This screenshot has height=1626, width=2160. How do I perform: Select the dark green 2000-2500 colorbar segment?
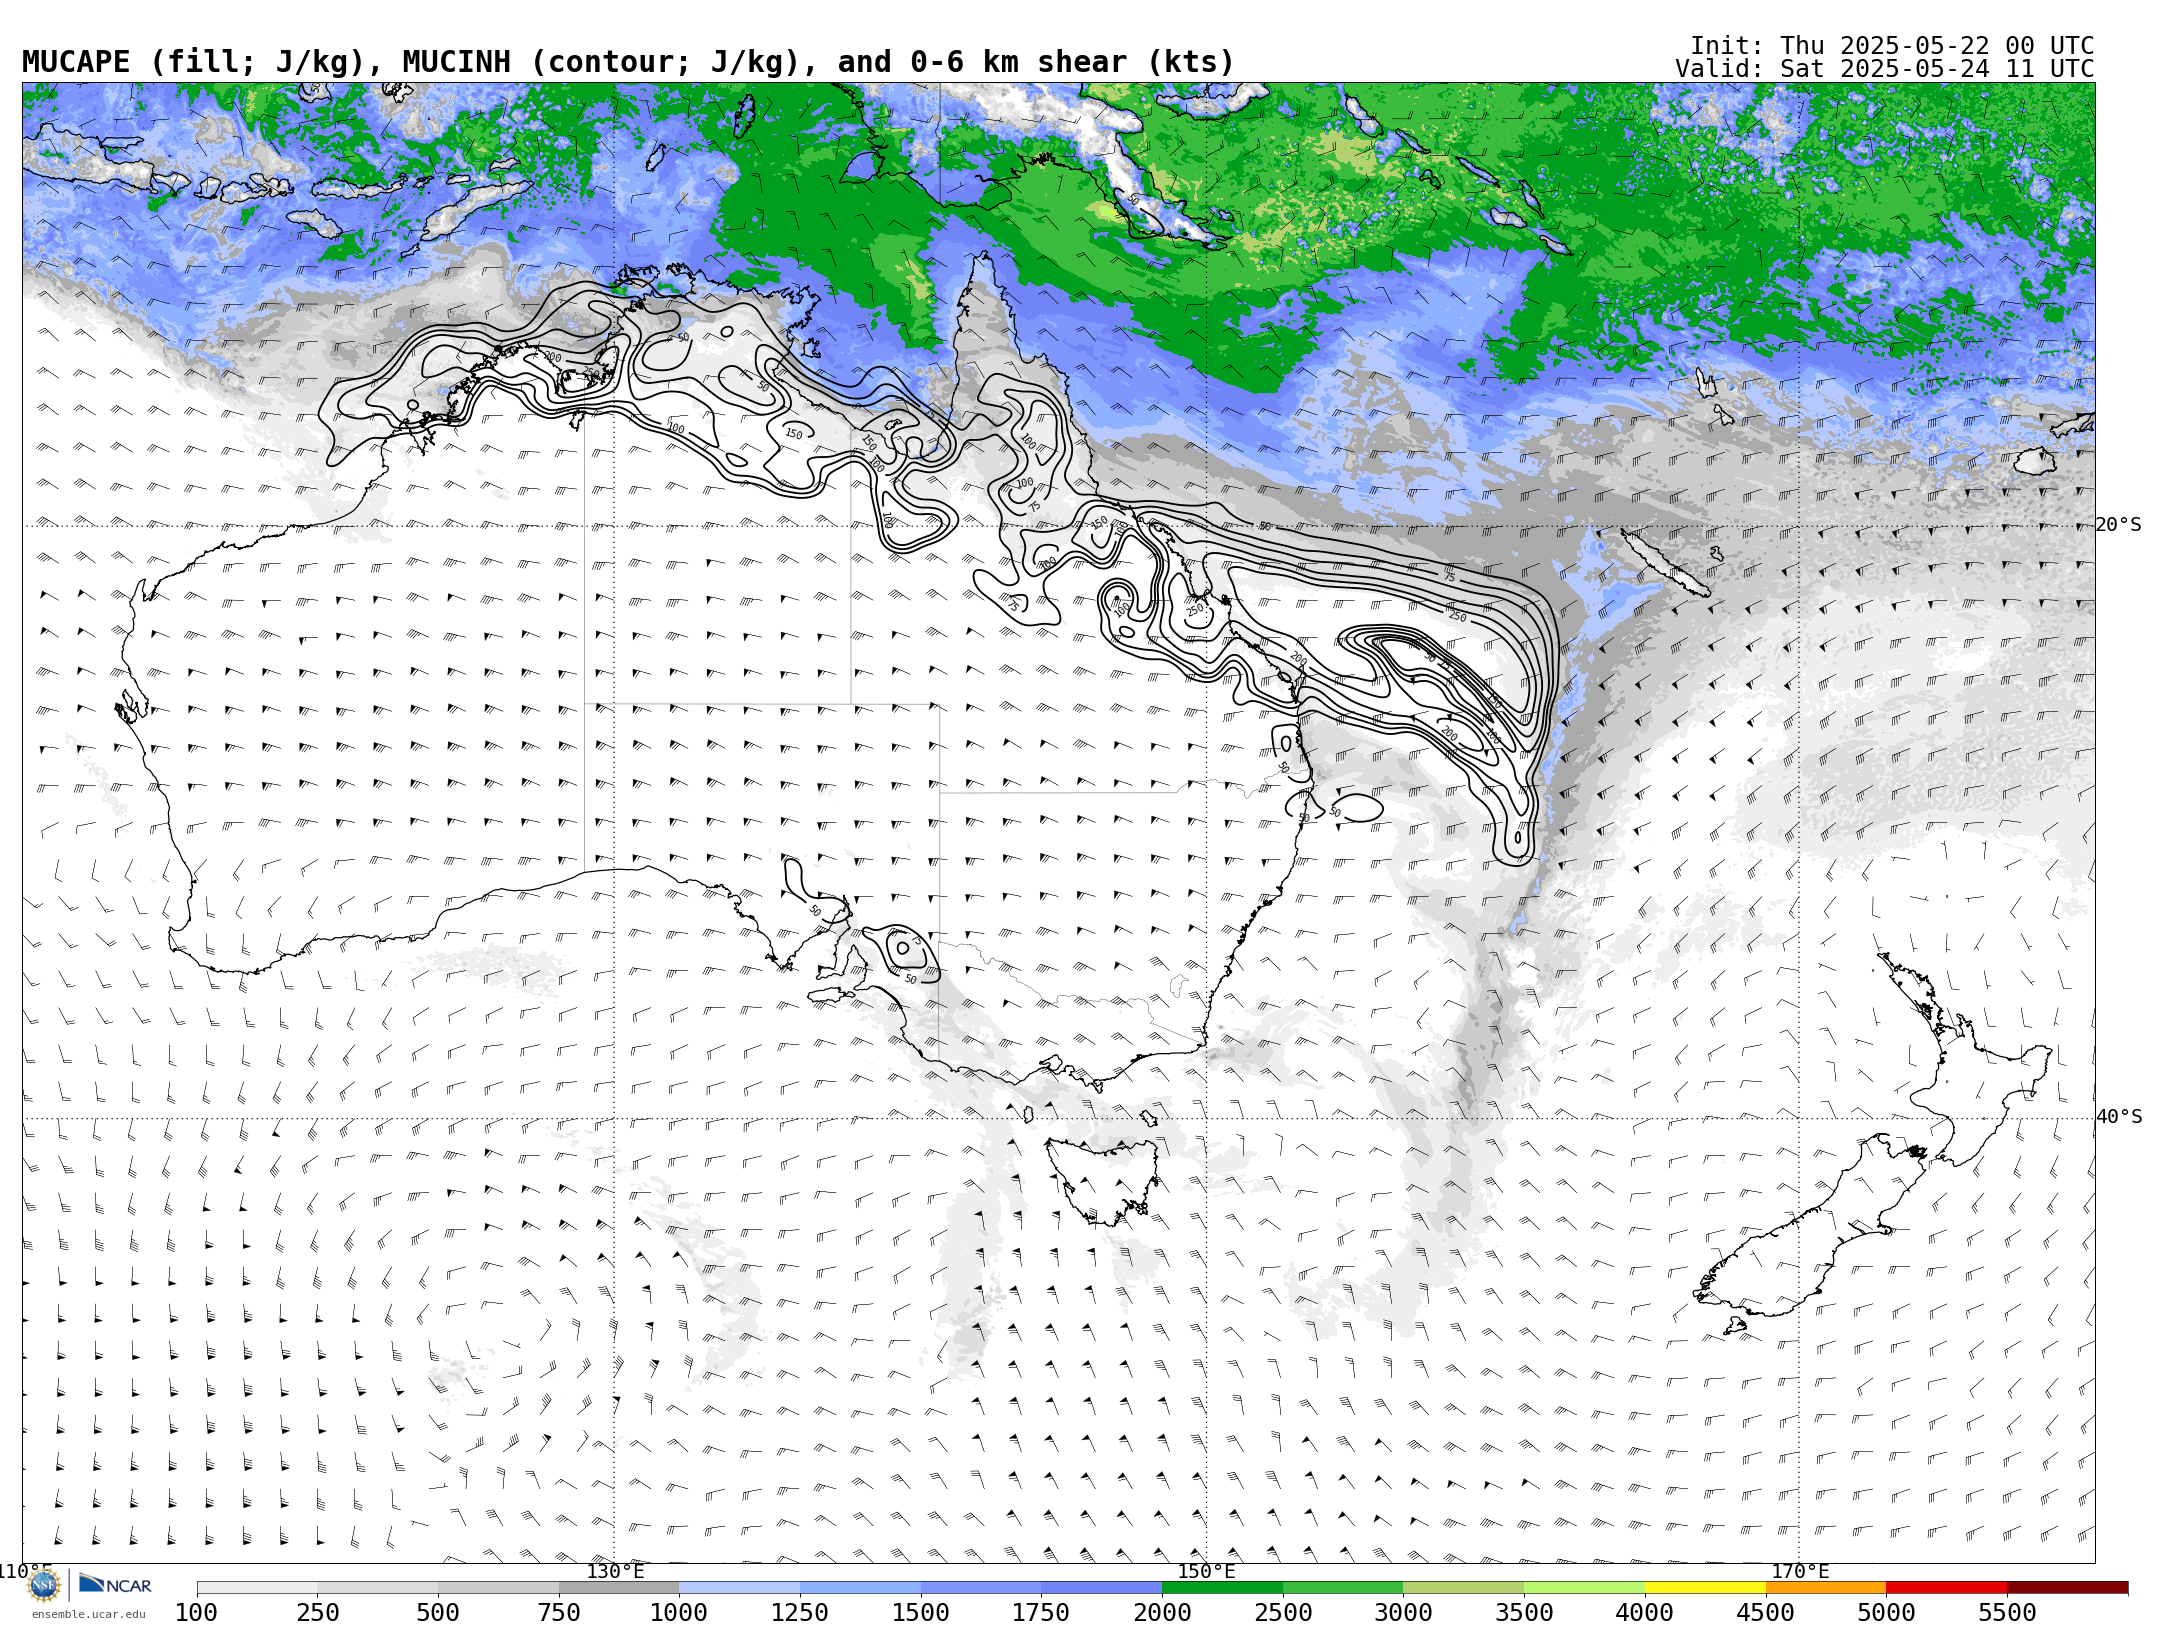tap(1222, 1588)
